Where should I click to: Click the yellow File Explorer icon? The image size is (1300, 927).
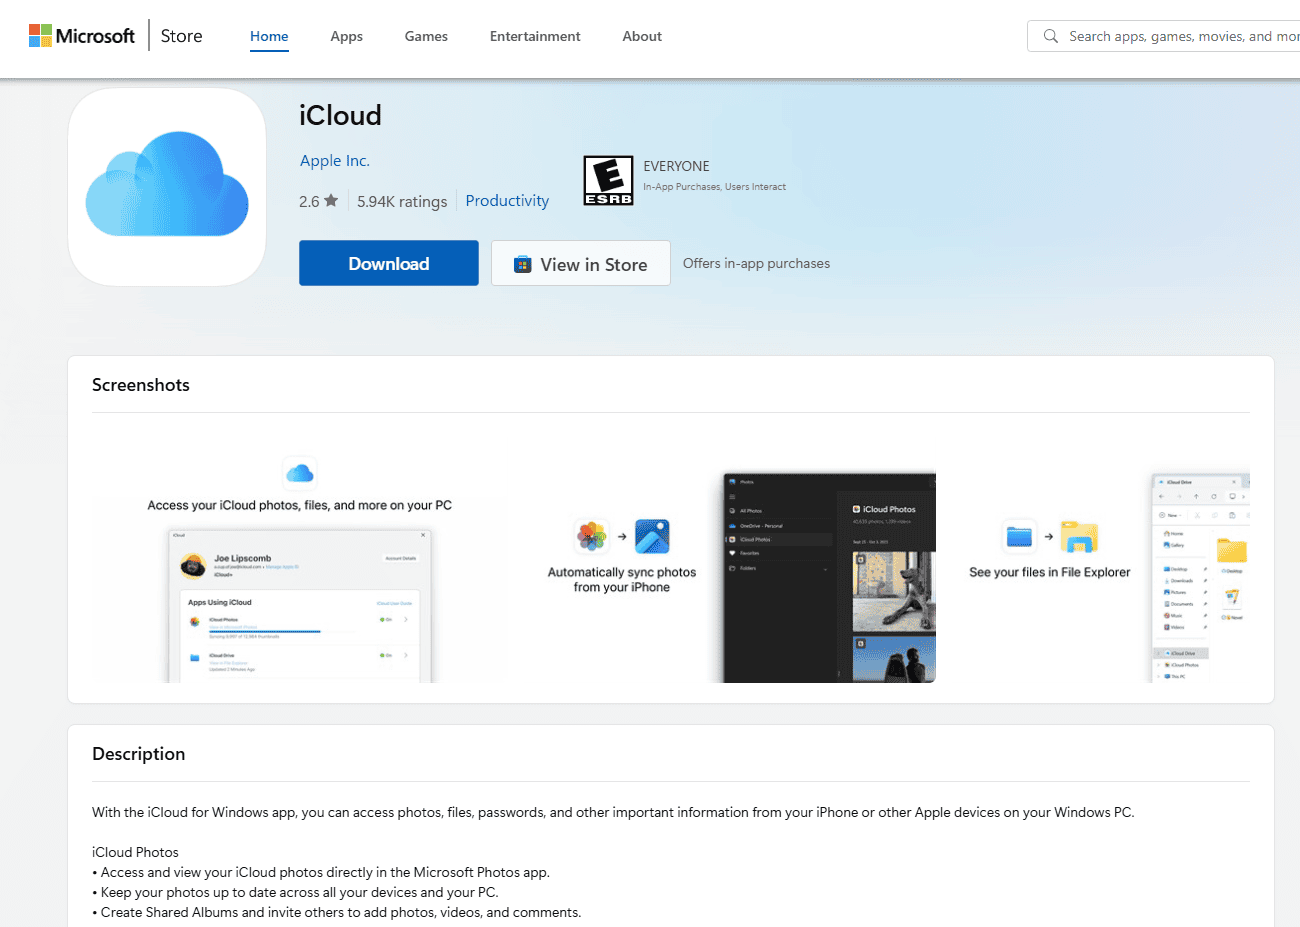pyautogui.click(x=1079, y=537)
